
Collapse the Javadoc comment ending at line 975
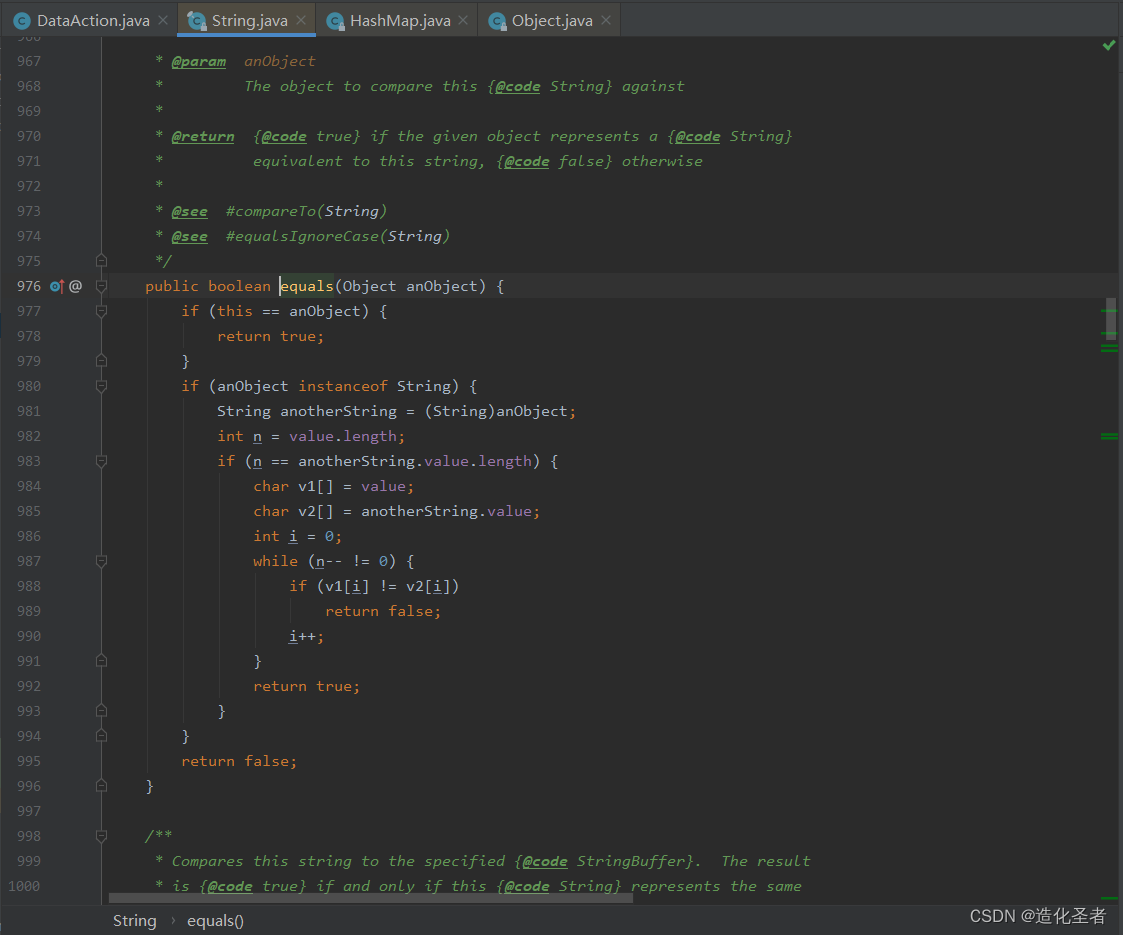tap(102, 261)
